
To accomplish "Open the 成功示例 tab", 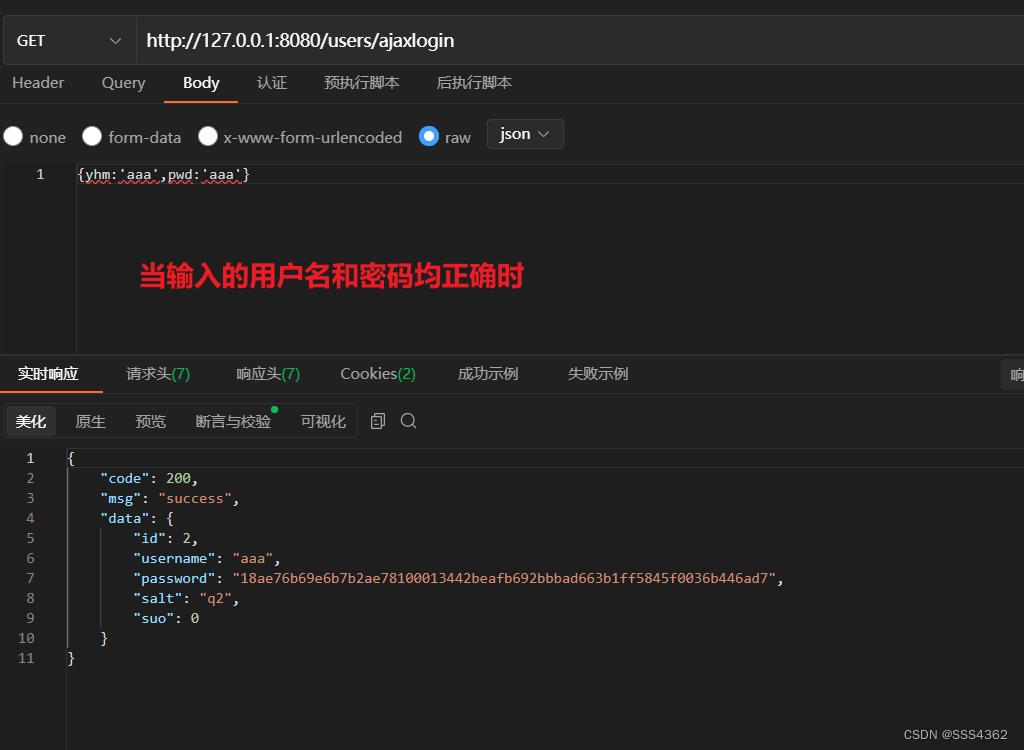I will coord(488,374).
